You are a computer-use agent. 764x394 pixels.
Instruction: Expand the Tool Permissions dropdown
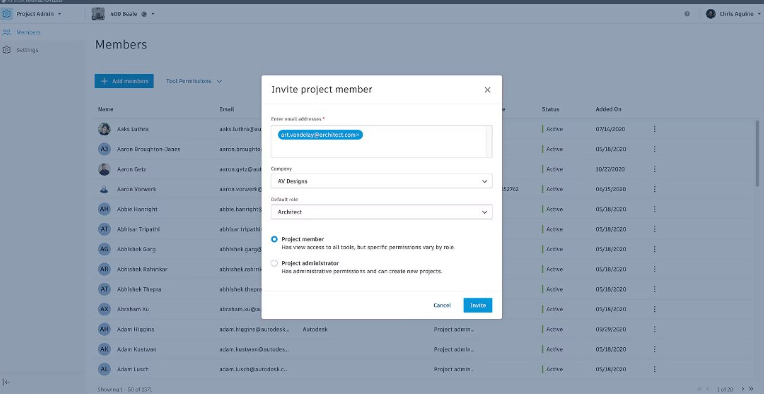[x=194, y=81]
